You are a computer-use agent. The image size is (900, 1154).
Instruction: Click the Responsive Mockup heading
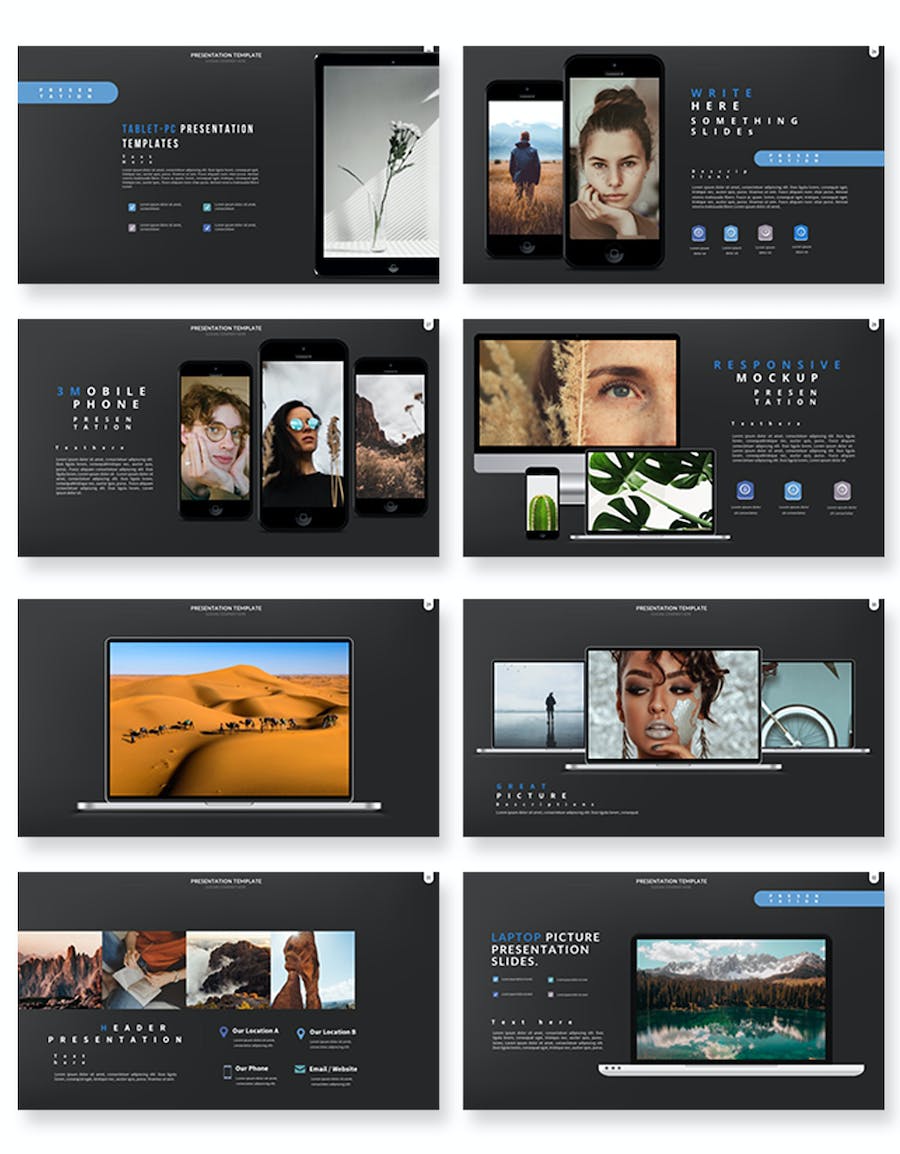[778, 371]
